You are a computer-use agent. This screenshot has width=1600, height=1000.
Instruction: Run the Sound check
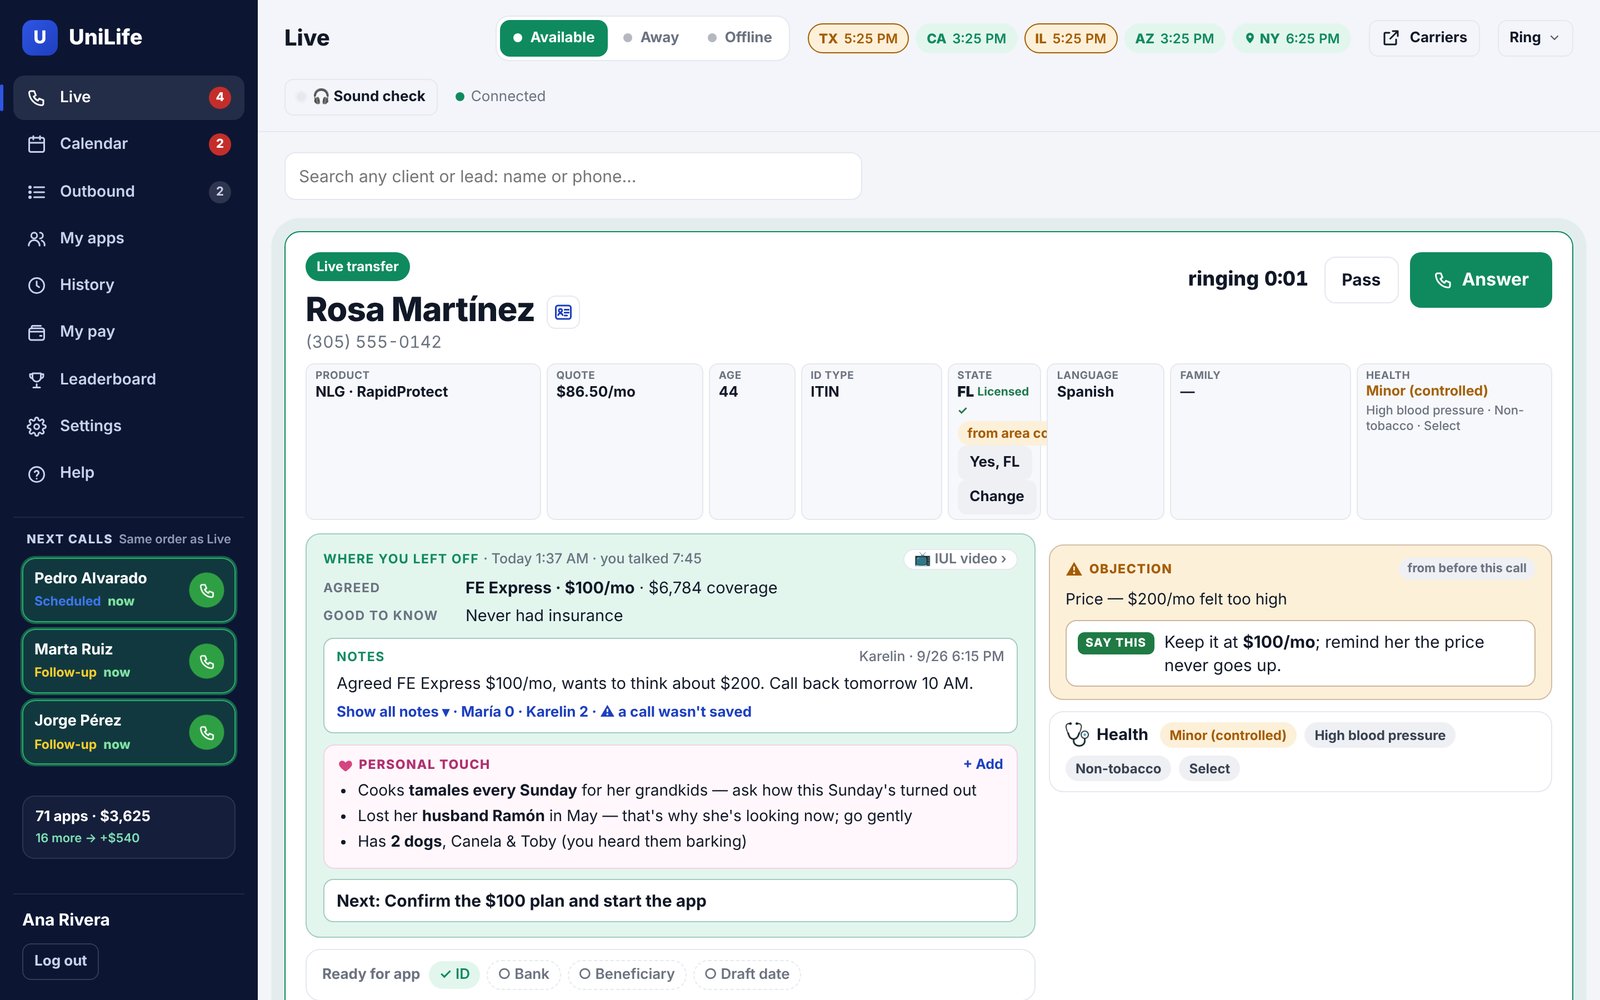pos(361,97)
